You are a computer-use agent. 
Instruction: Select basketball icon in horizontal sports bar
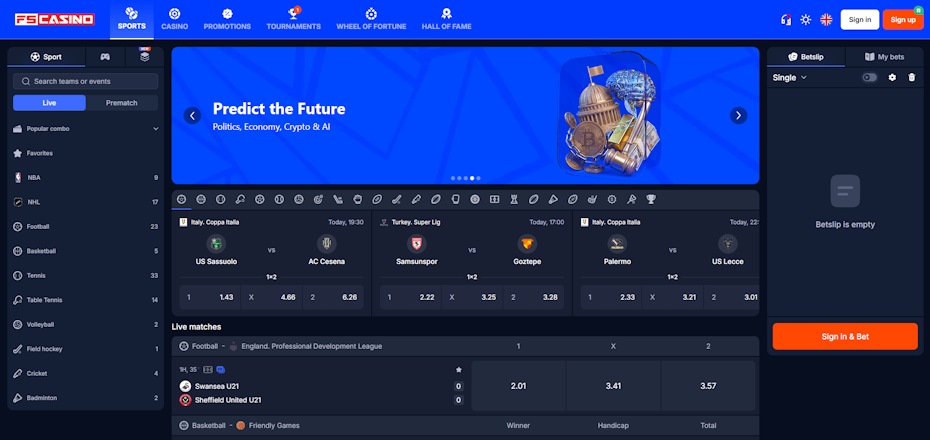click(x=201, y=199)
